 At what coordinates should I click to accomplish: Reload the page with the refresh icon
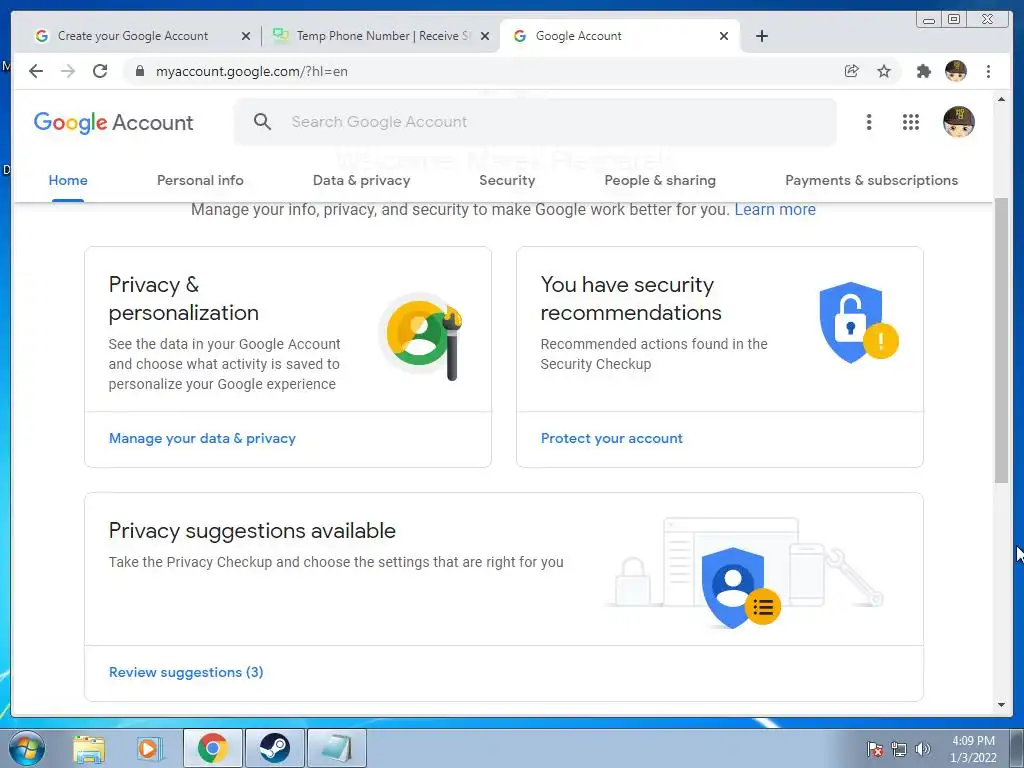coord(100,71)
